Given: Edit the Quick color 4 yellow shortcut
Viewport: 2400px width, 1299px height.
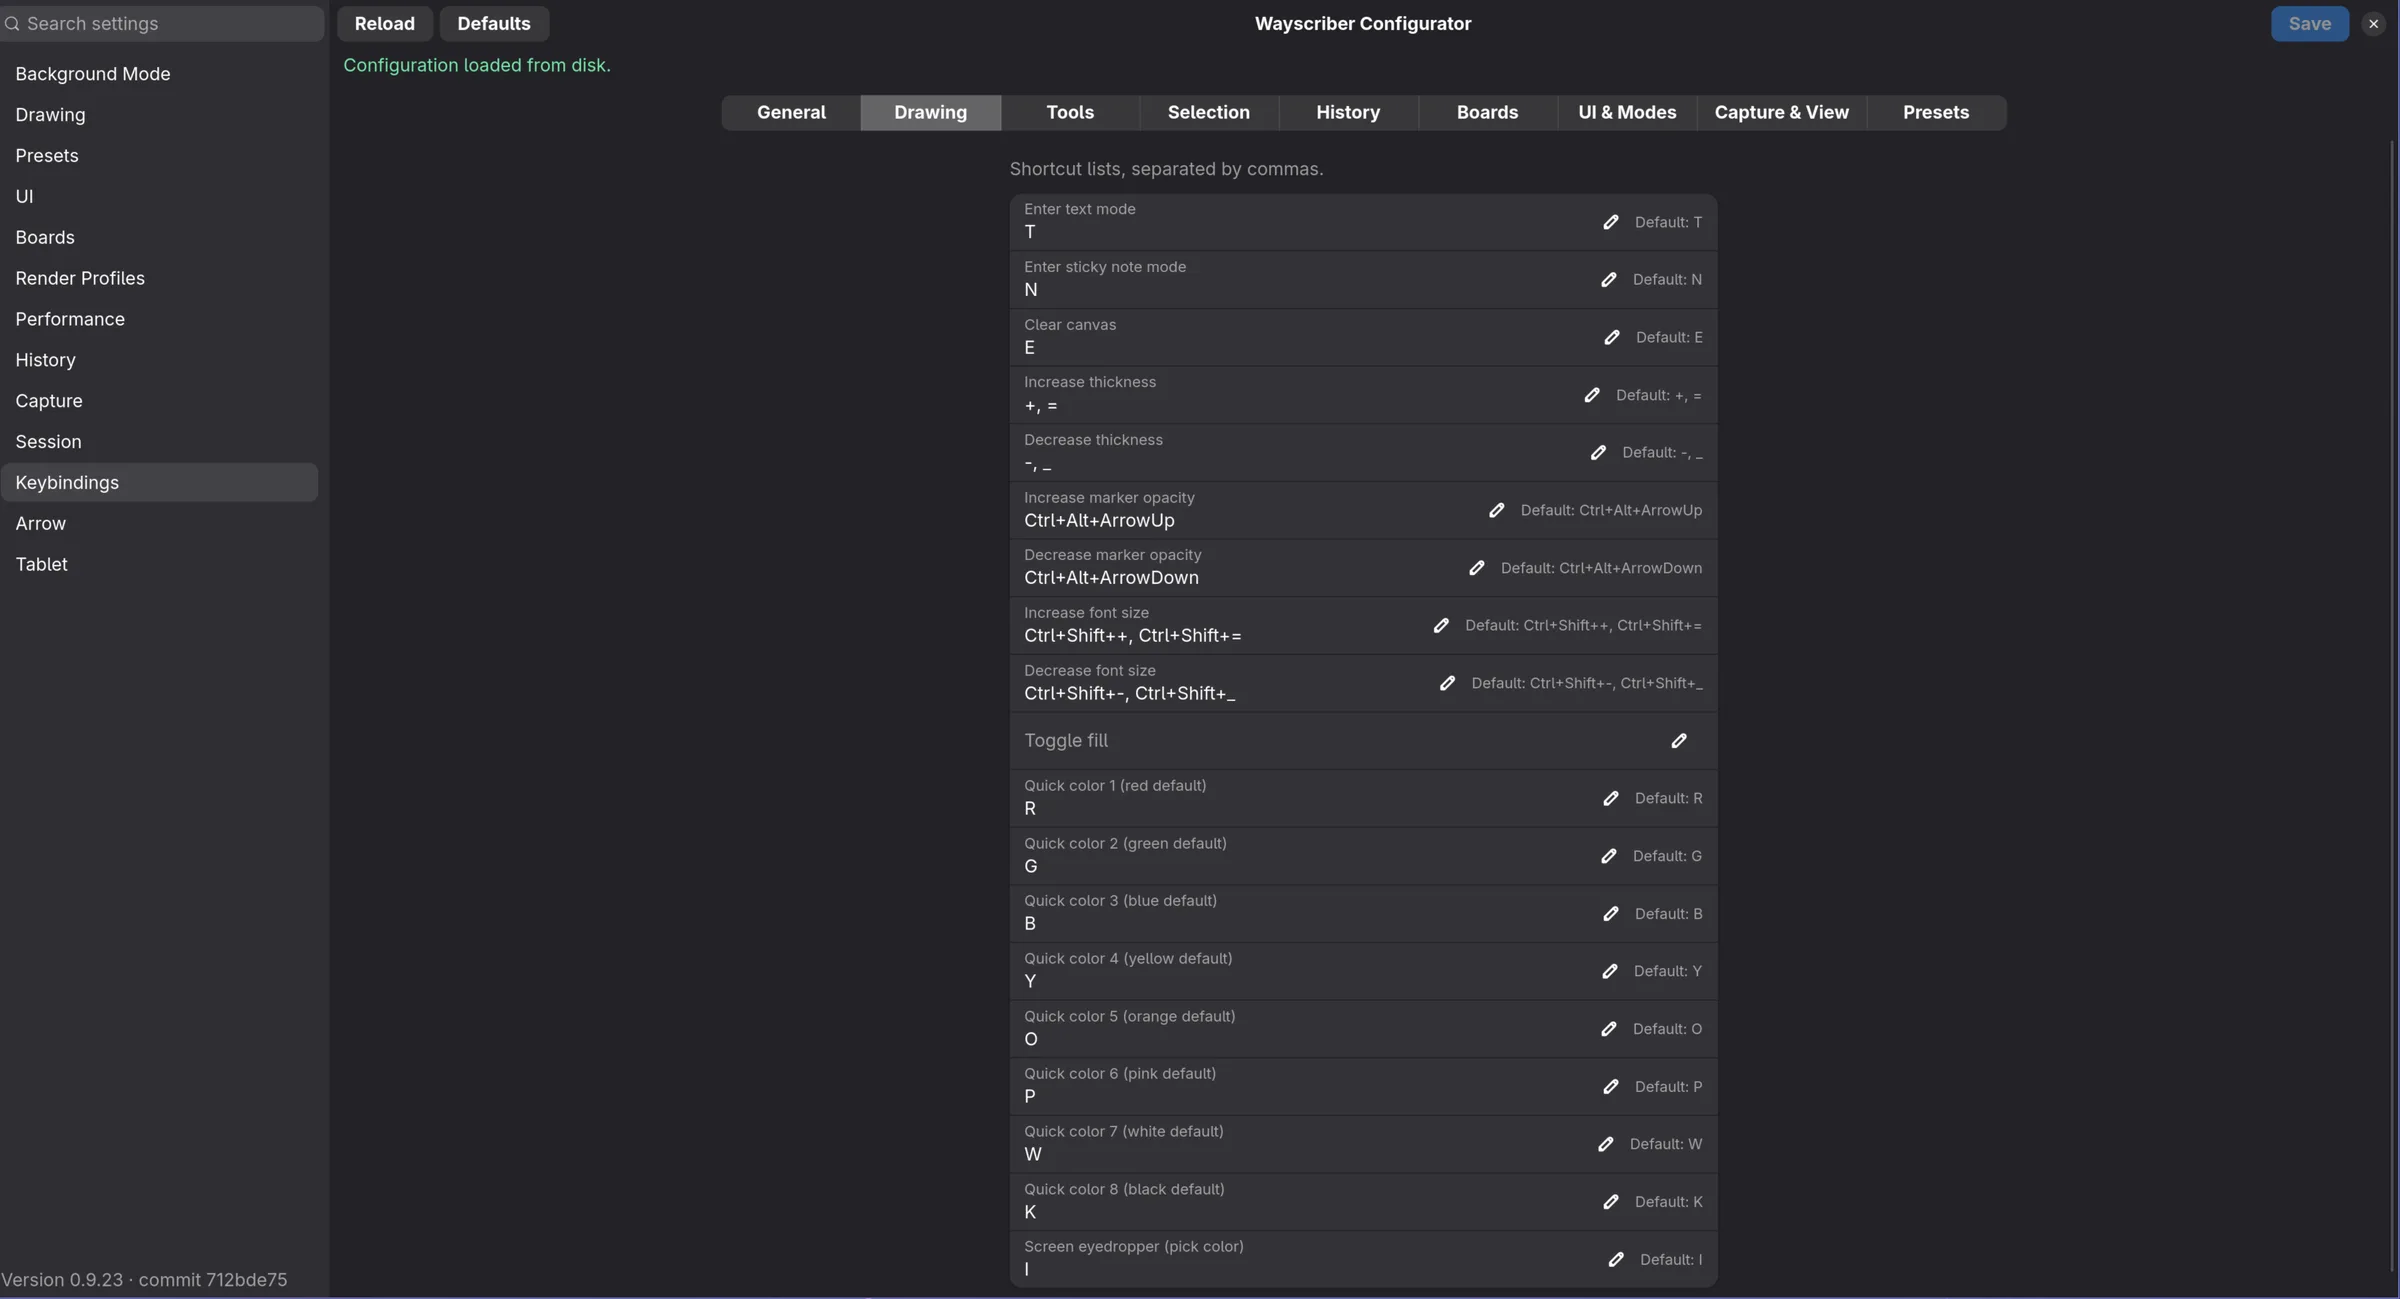Looking at the screenshot, I should [x=1609, y=972].
